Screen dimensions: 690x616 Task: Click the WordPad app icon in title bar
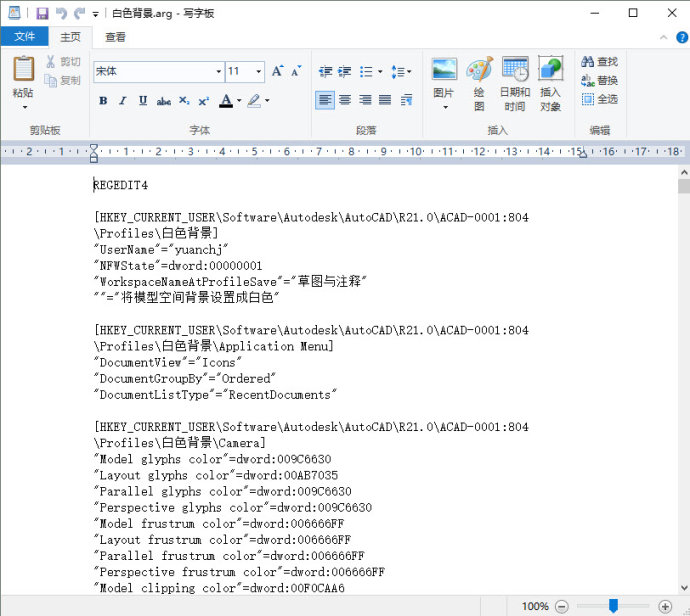point(14,13)
